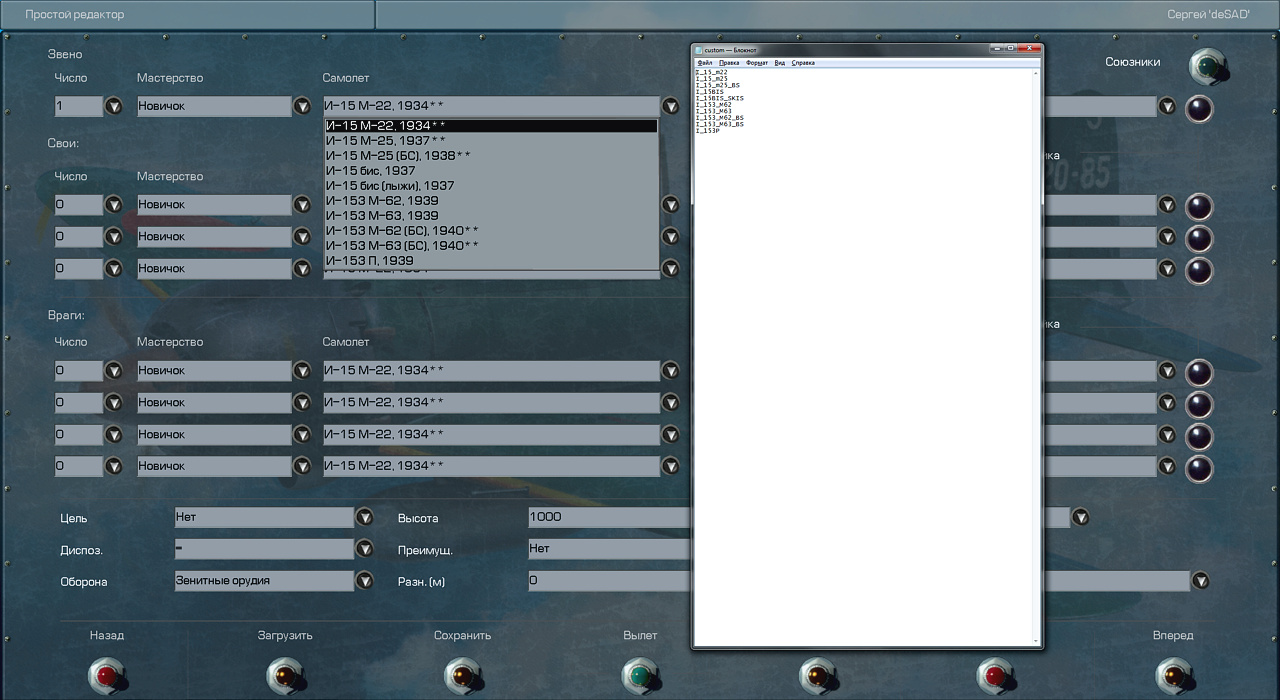
Task: Open Справка menu in Notepad
Action: click(x=803, y=62)
